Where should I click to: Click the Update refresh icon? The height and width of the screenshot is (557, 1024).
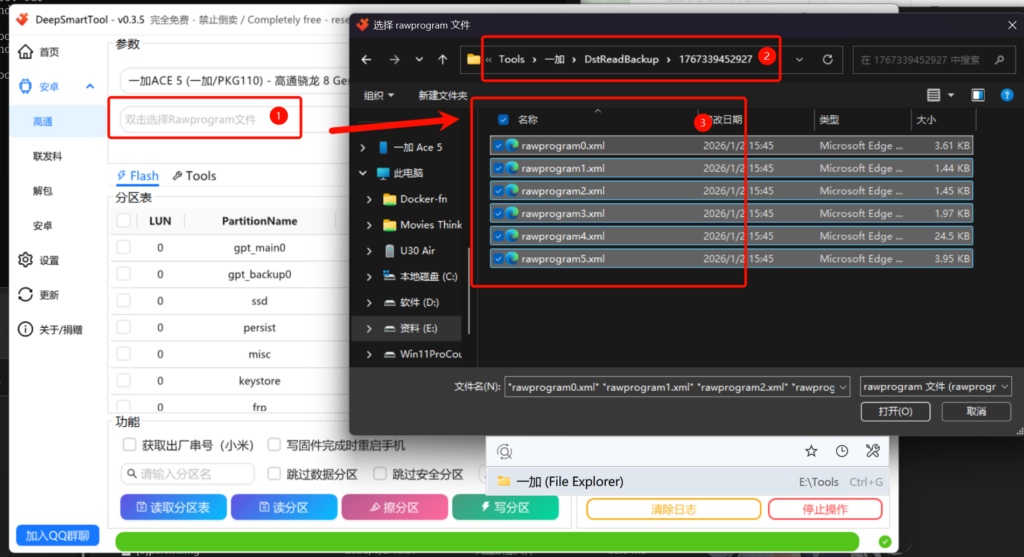coord(25,295)
